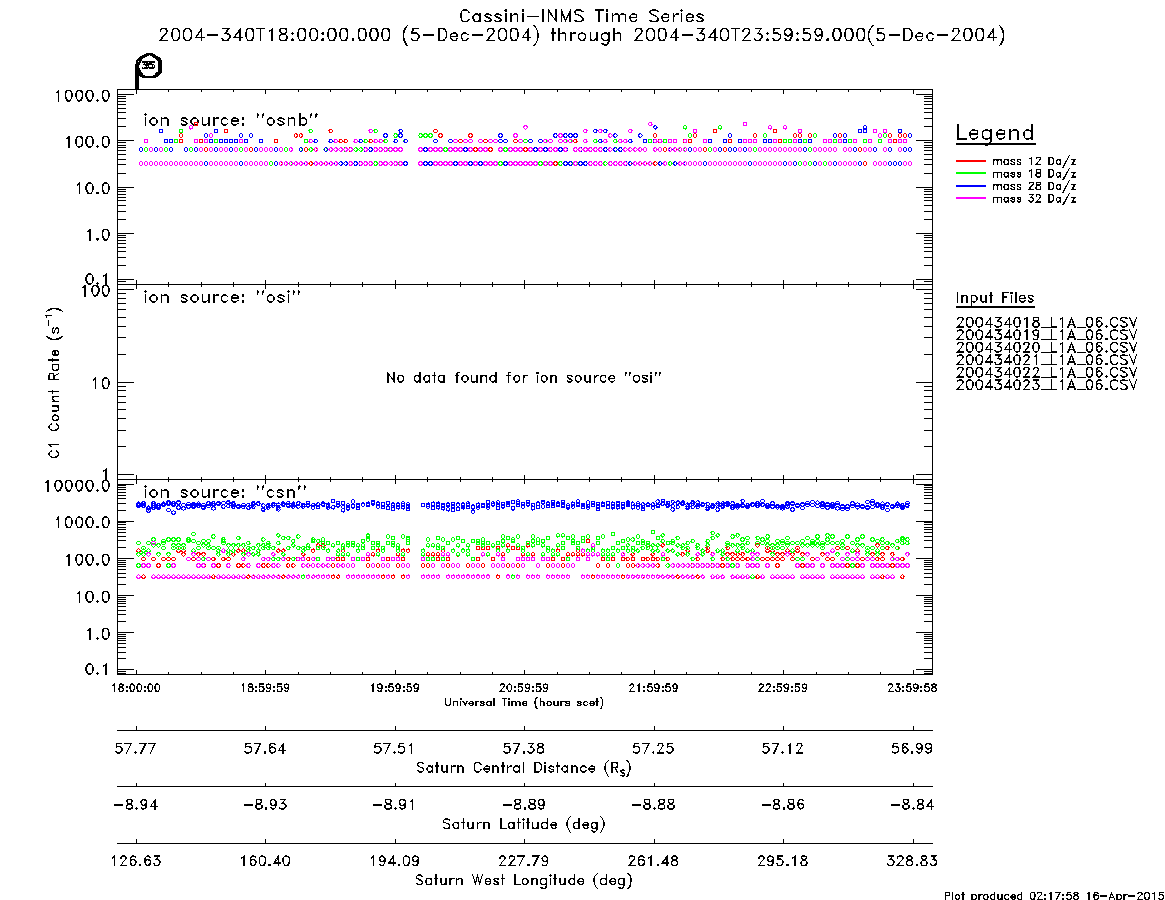Click the 57.77 Saturn distance value
The image size is (1165, 900).
pyautogui.click(x=136, y=748)
